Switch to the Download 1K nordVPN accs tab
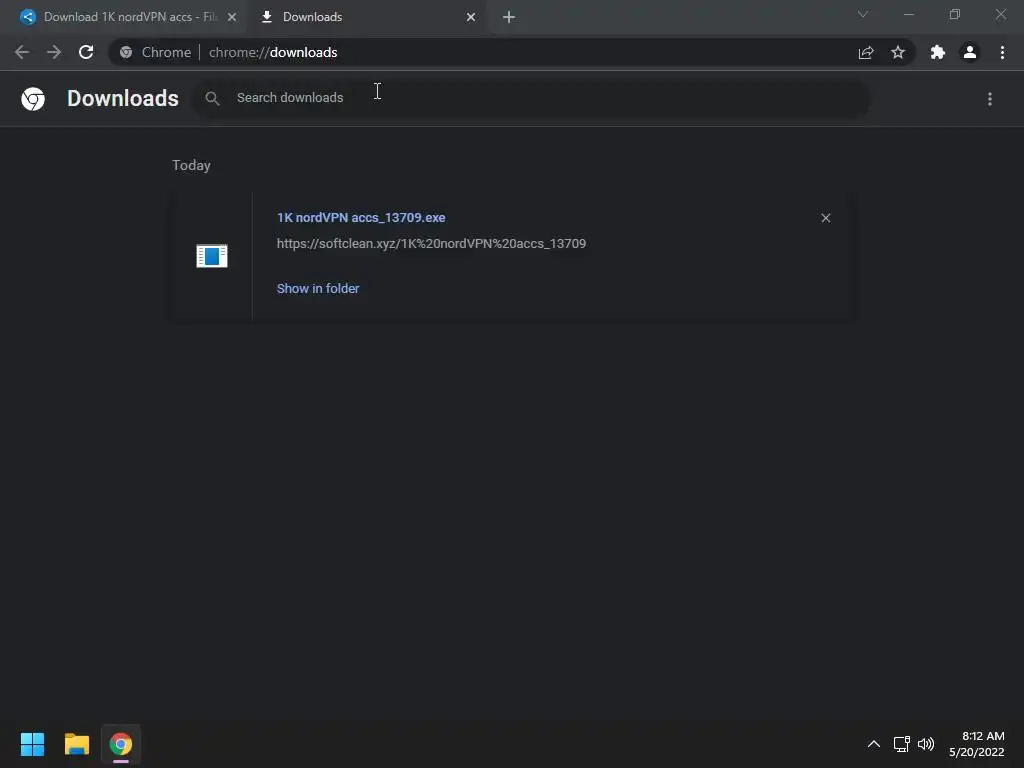1024x768 pixels. (129, 17)
